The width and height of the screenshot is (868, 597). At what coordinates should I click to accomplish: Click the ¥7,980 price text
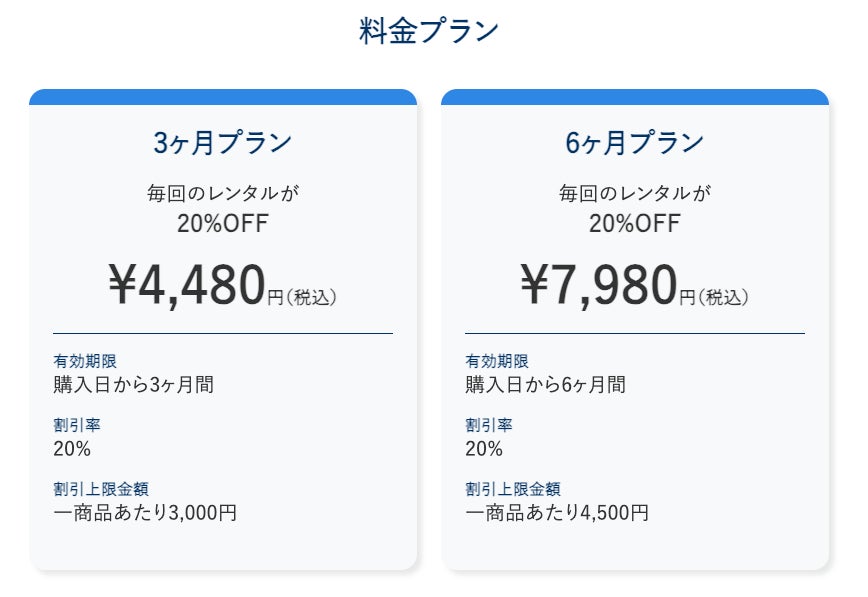pyautogui.click(x=600, y=284)
